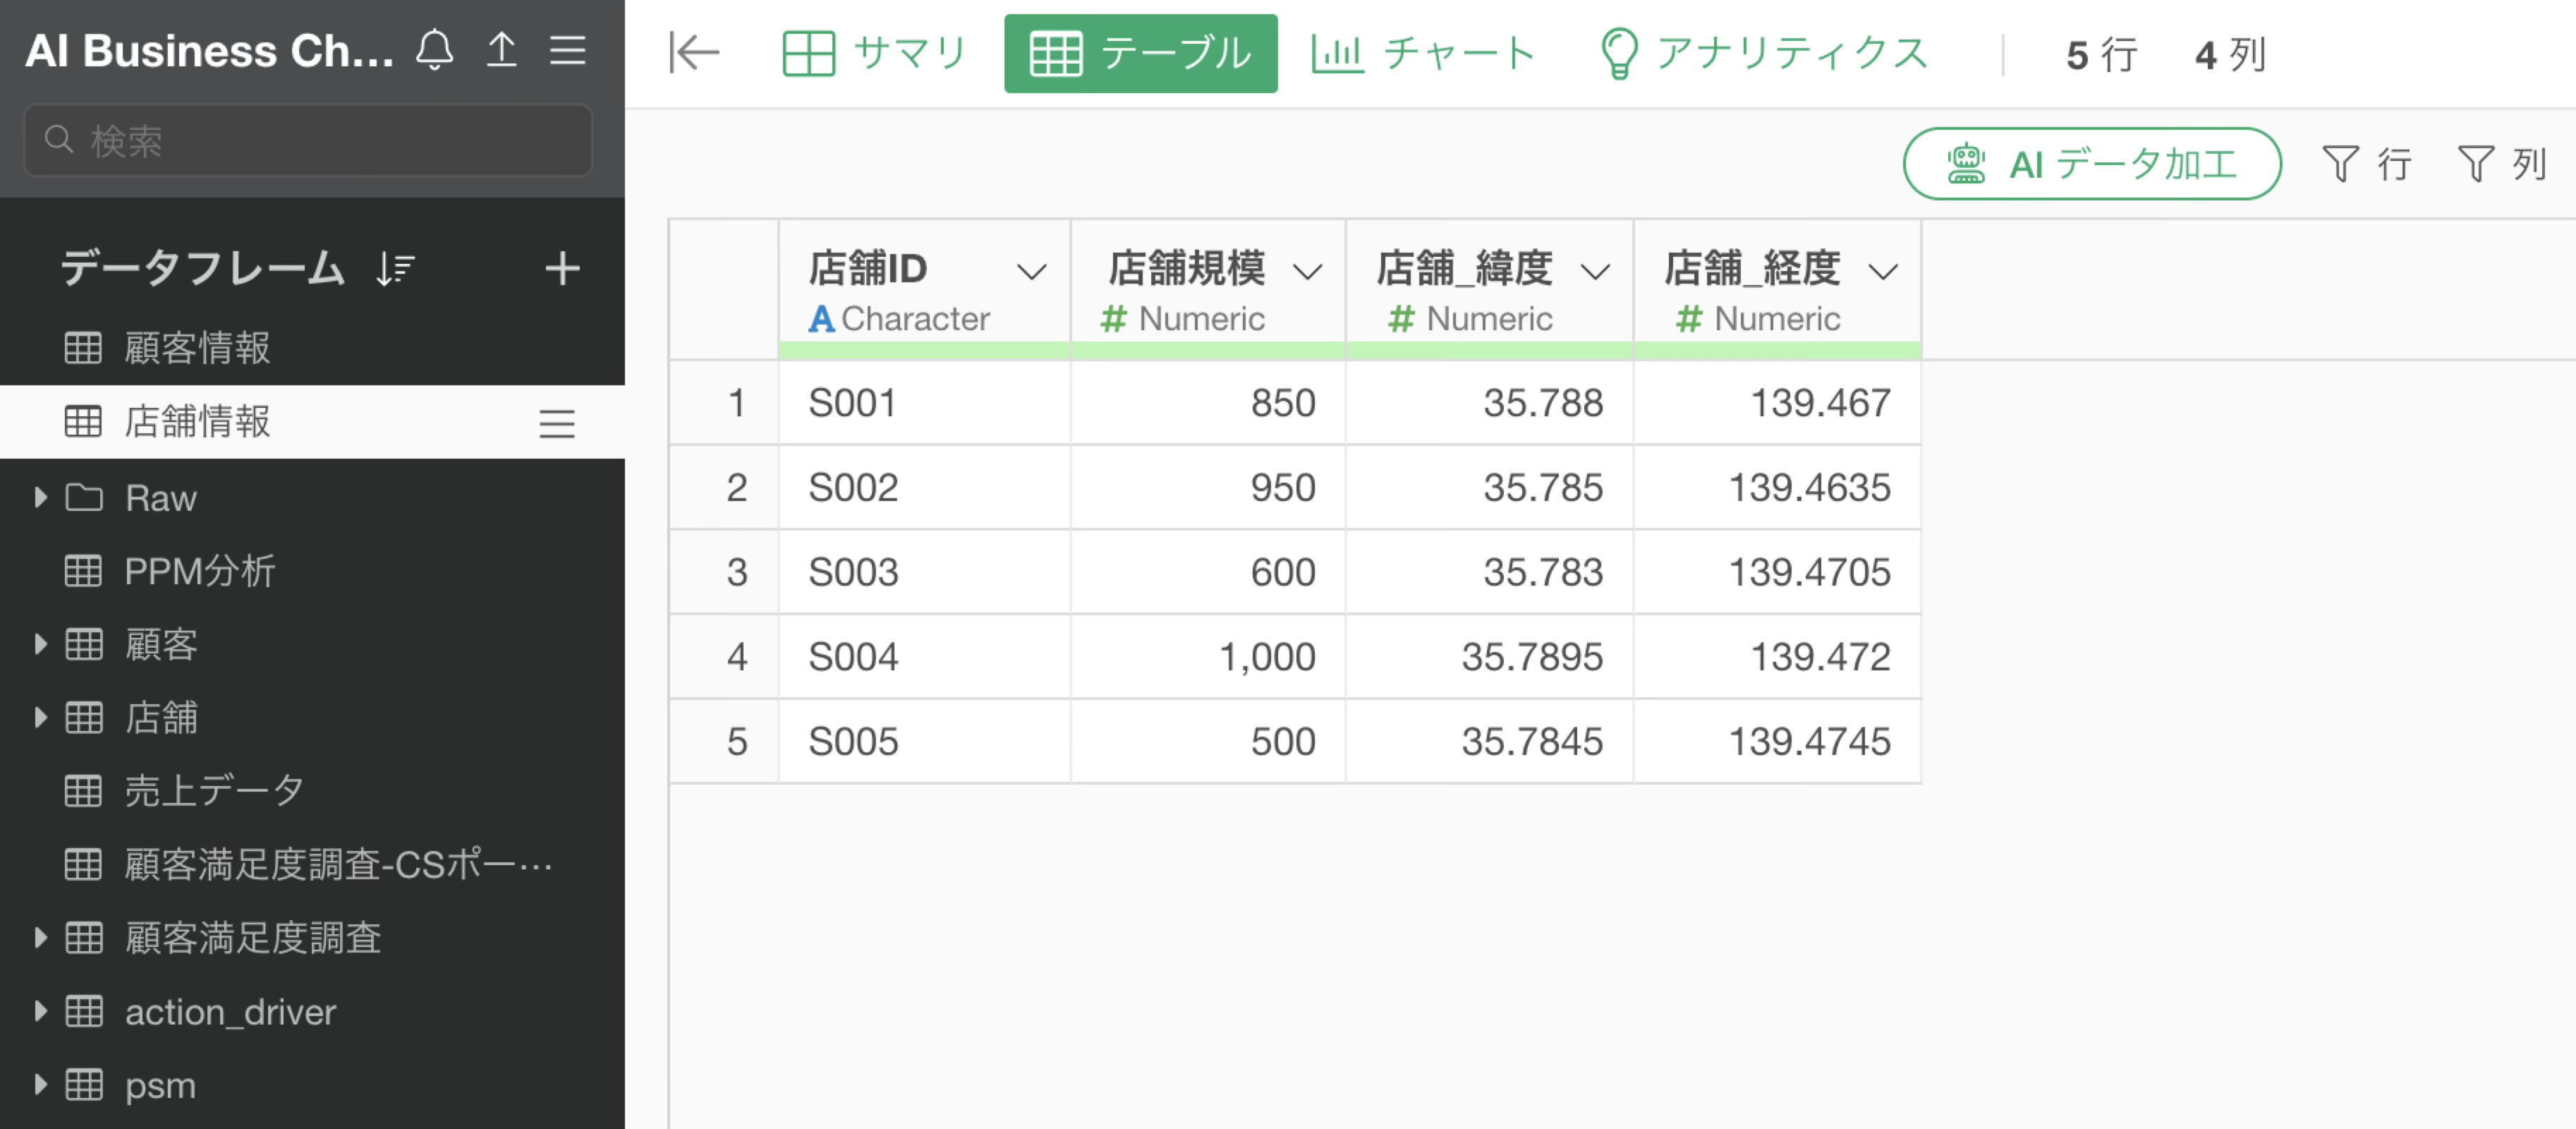Open the 店舗情報 data frame menu icon

[x=557, y=423]
